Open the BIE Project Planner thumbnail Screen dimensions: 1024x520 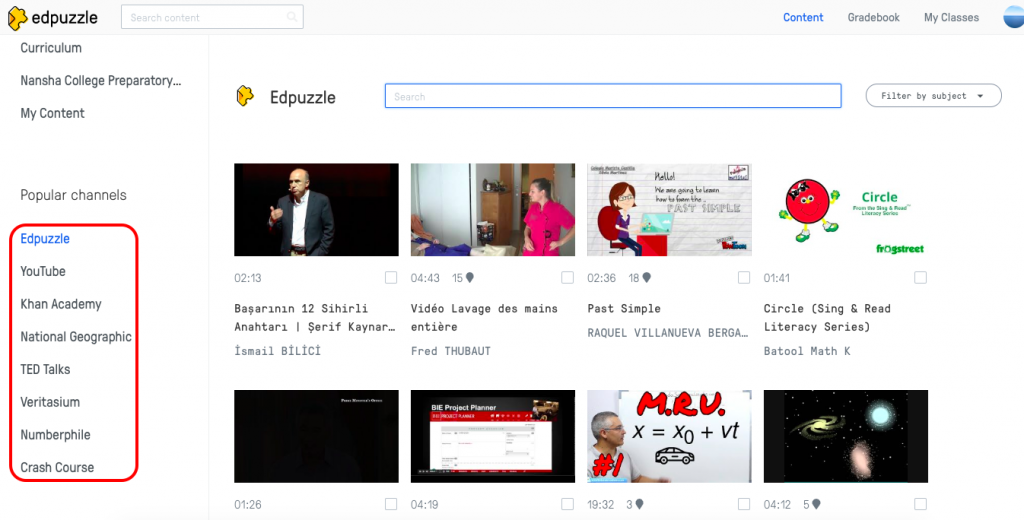tap(493, 436)
